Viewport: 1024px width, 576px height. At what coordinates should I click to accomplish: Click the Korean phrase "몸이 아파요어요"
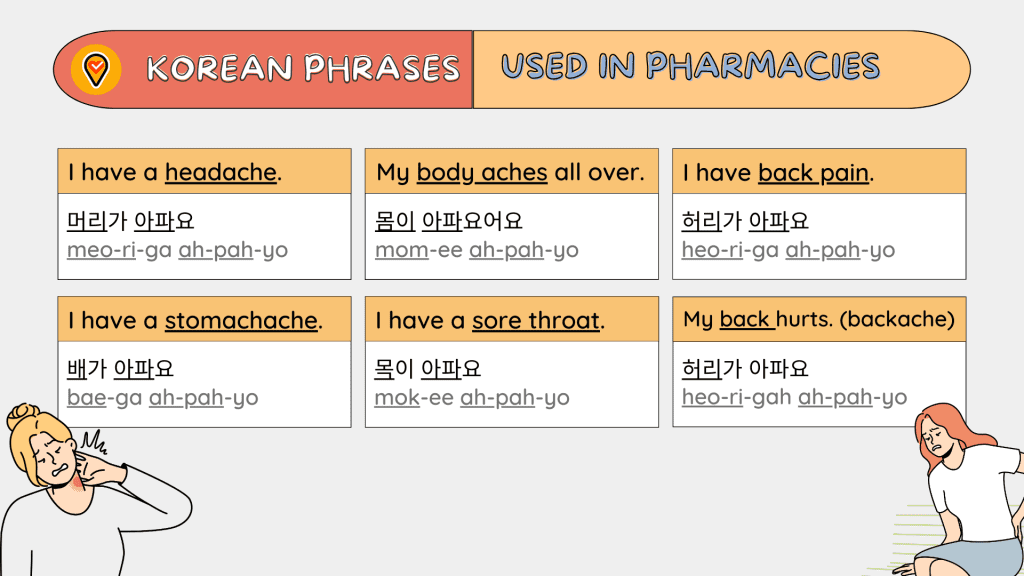[449, 222]
